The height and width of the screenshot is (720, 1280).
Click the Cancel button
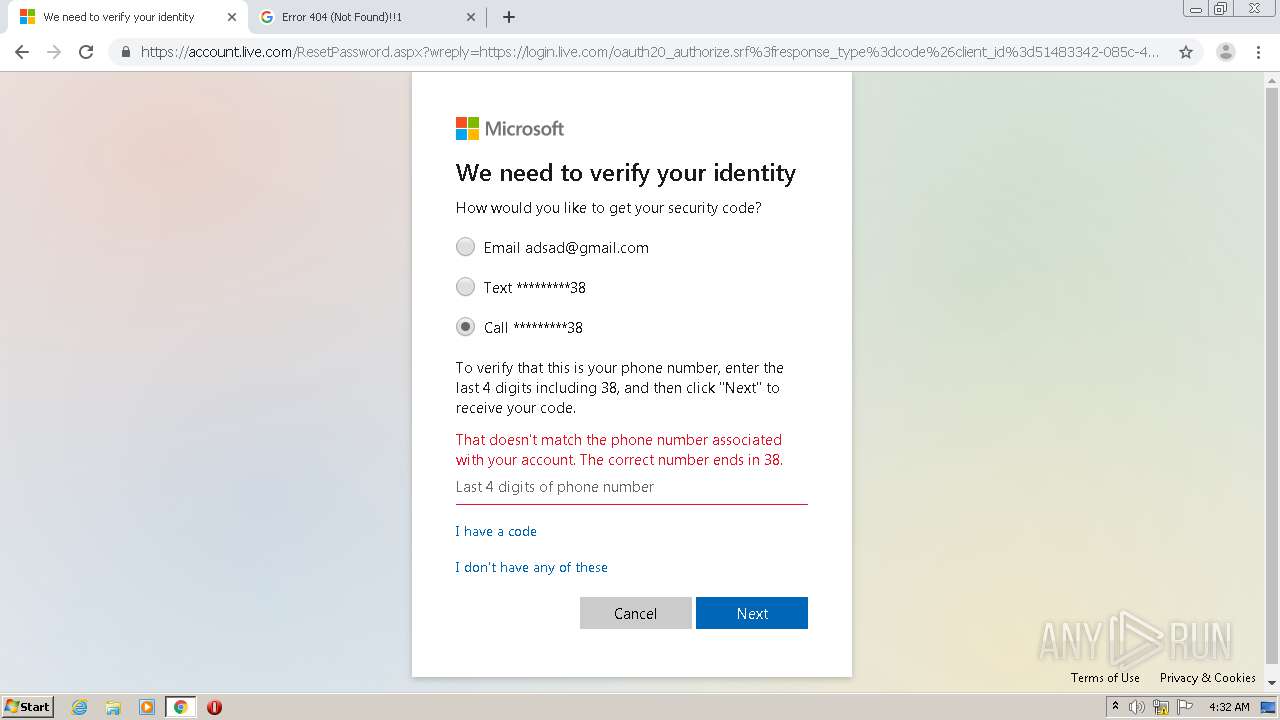(x=636, y=613)
